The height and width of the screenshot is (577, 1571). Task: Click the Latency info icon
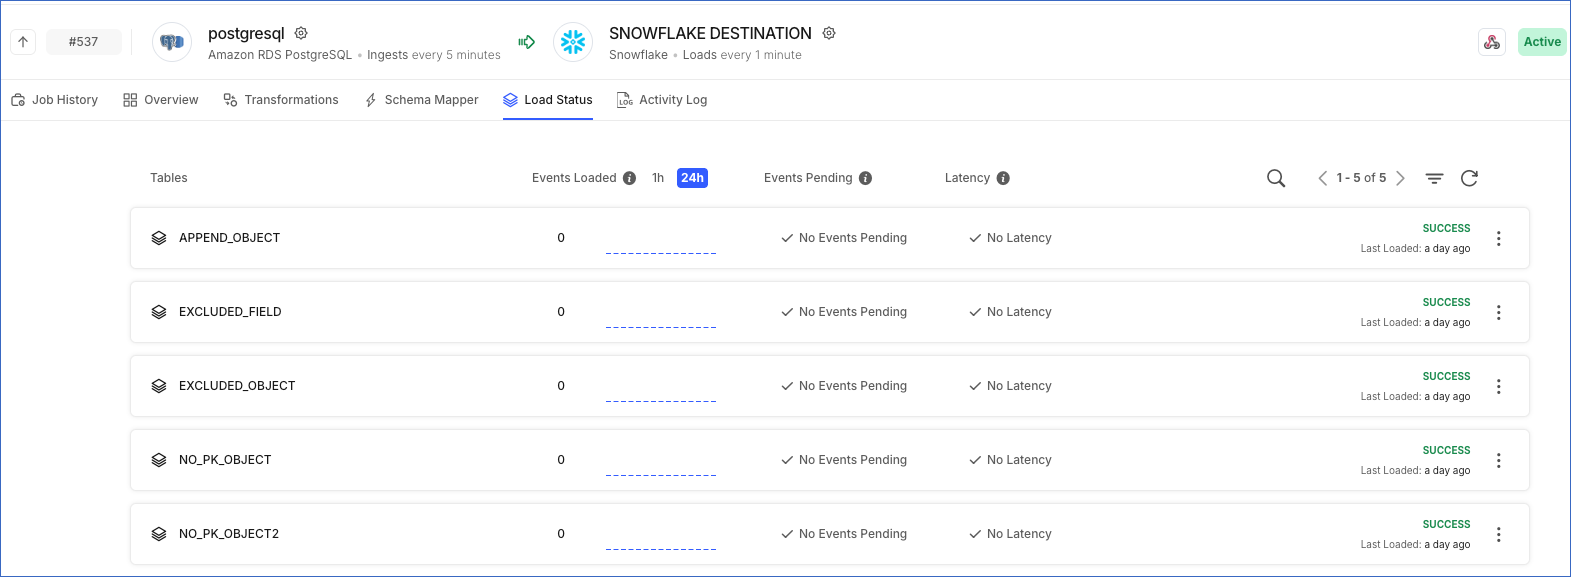[1003, 178]
